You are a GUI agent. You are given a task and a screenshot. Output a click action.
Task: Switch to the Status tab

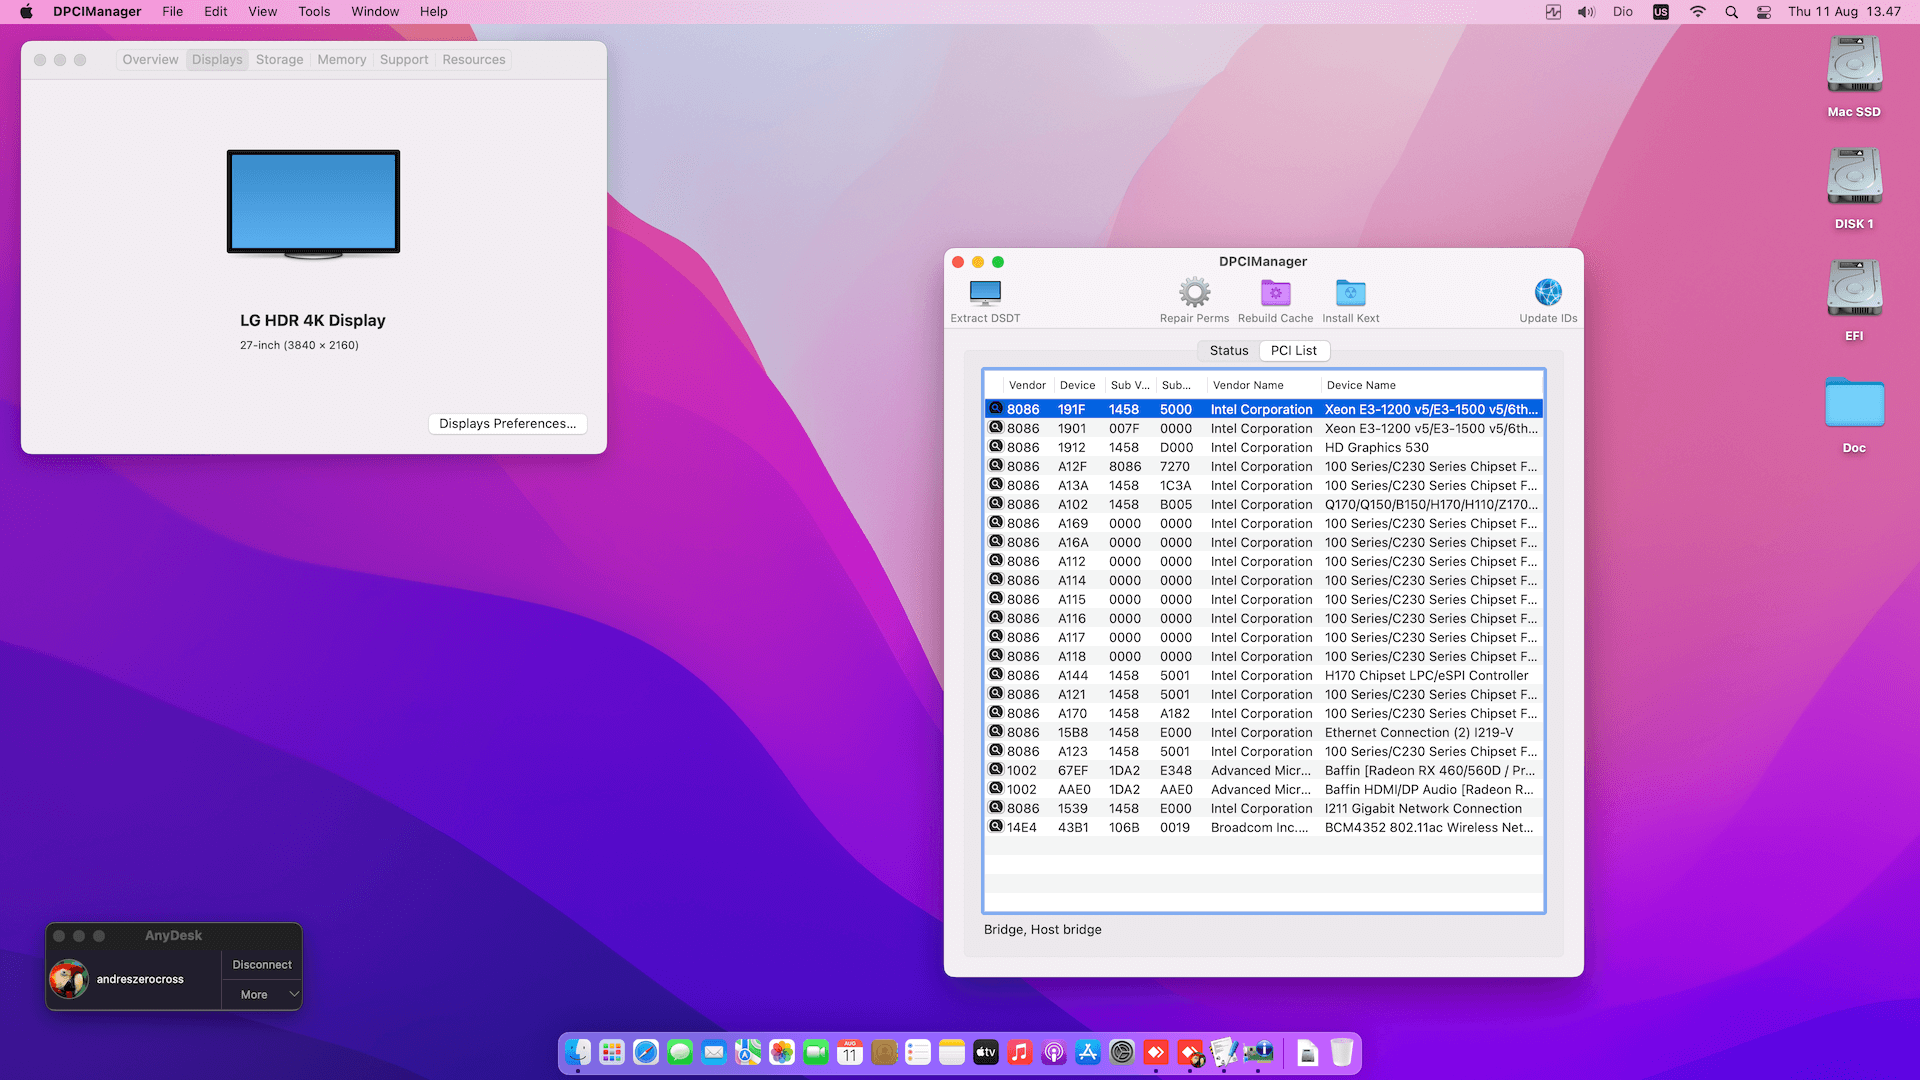click(1229, 351)
